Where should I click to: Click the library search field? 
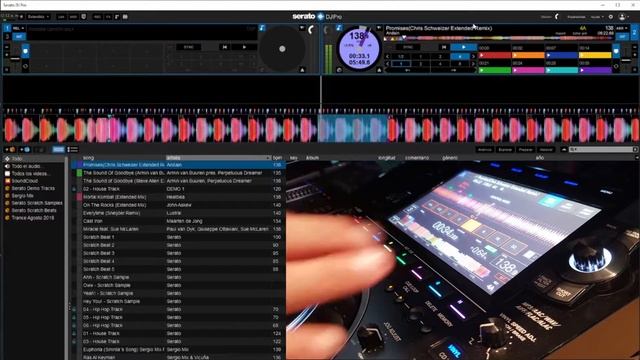coord(603,150)
